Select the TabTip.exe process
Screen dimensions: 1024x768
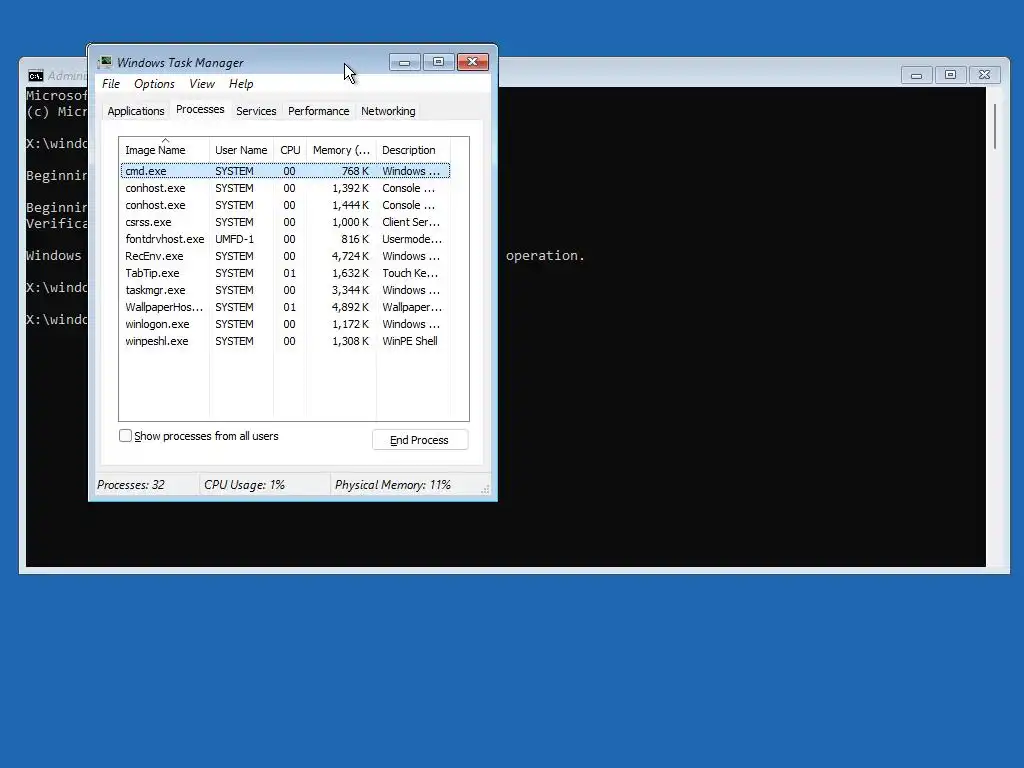[x=285, y=273]
